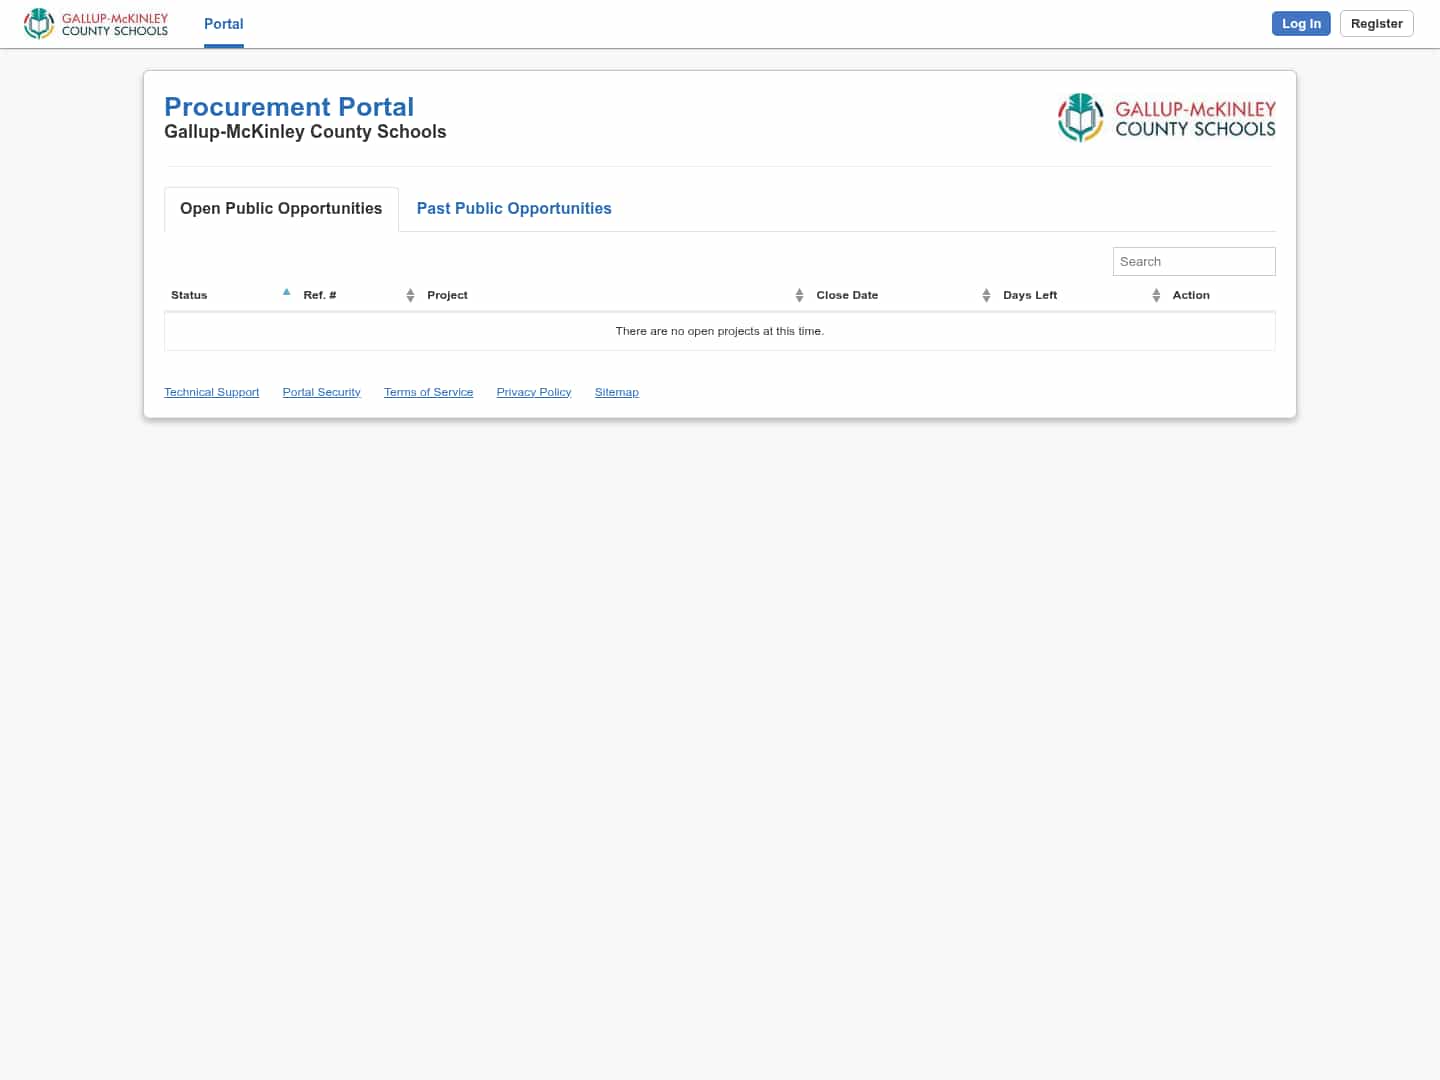Open the Technical Support link
1440x1080 pixels.
(212, 392)
